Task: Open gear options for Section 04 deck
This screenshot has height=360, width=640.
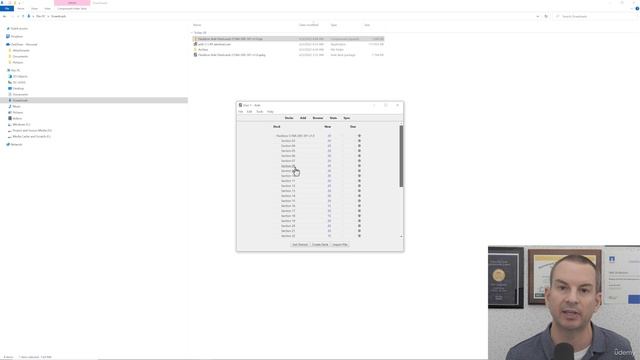Action: (359, 146)
